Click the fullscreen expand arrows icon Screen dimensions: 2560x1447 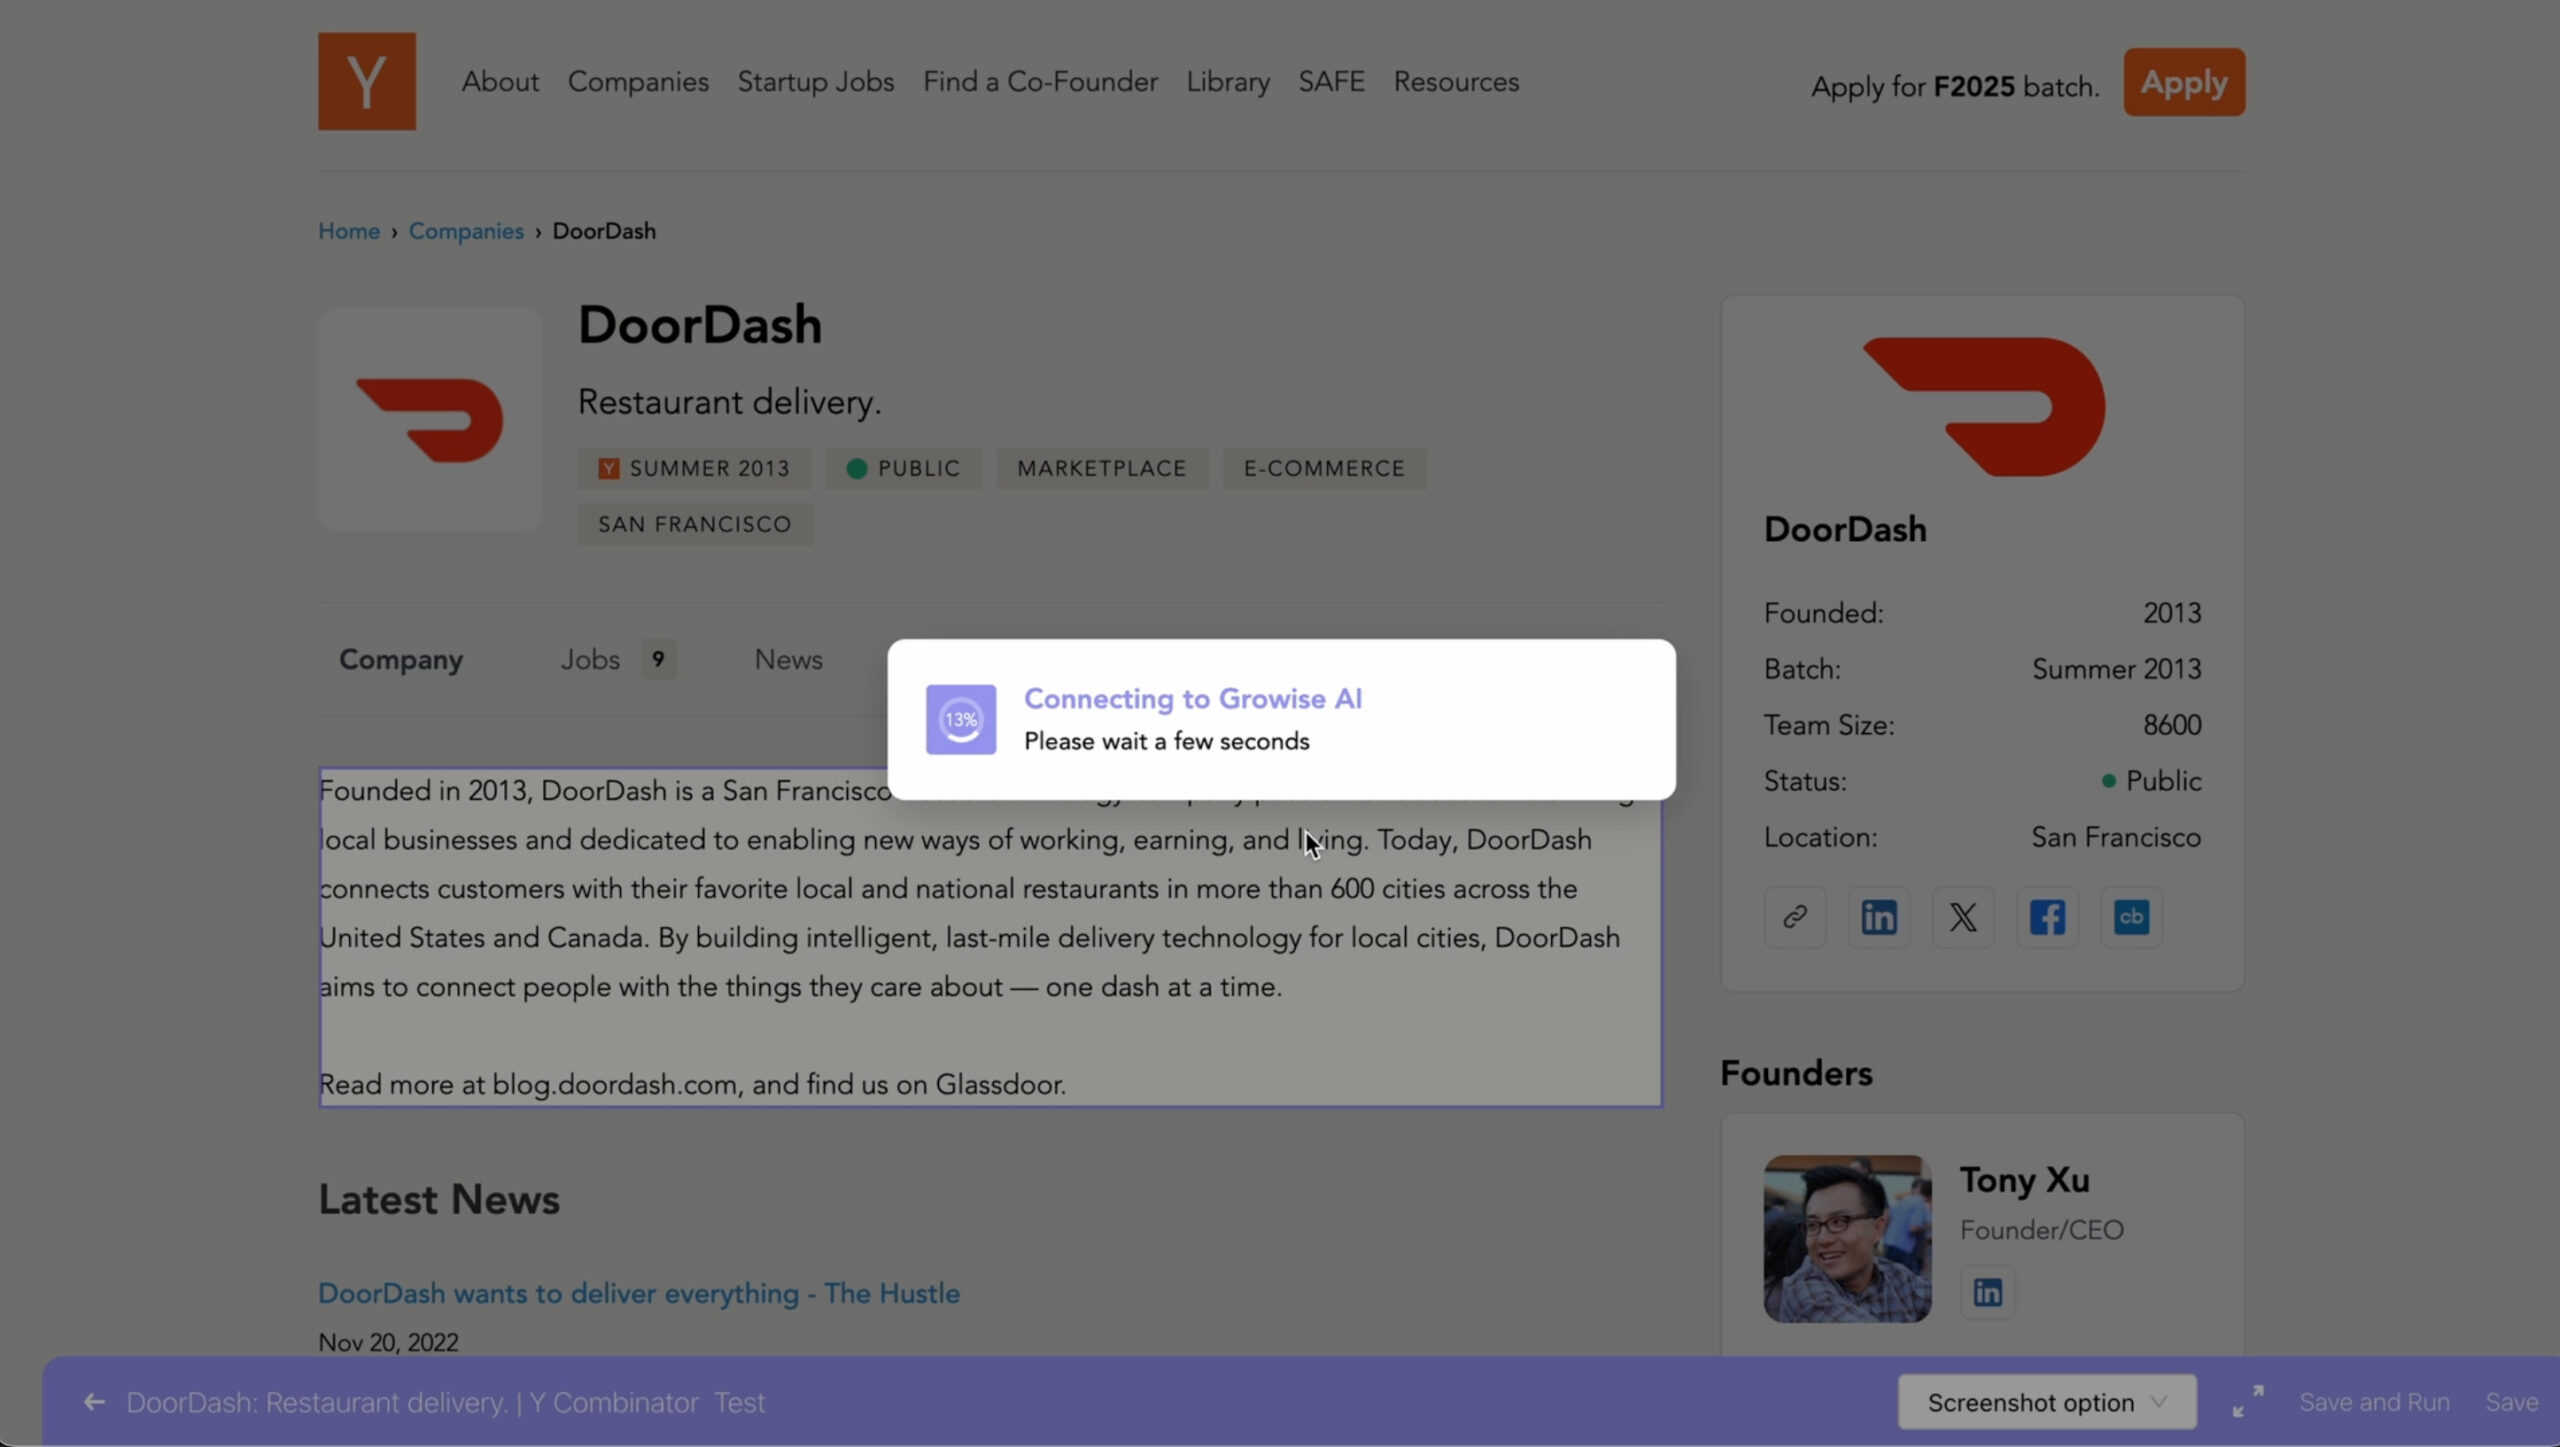[x=2248, y=1401]
